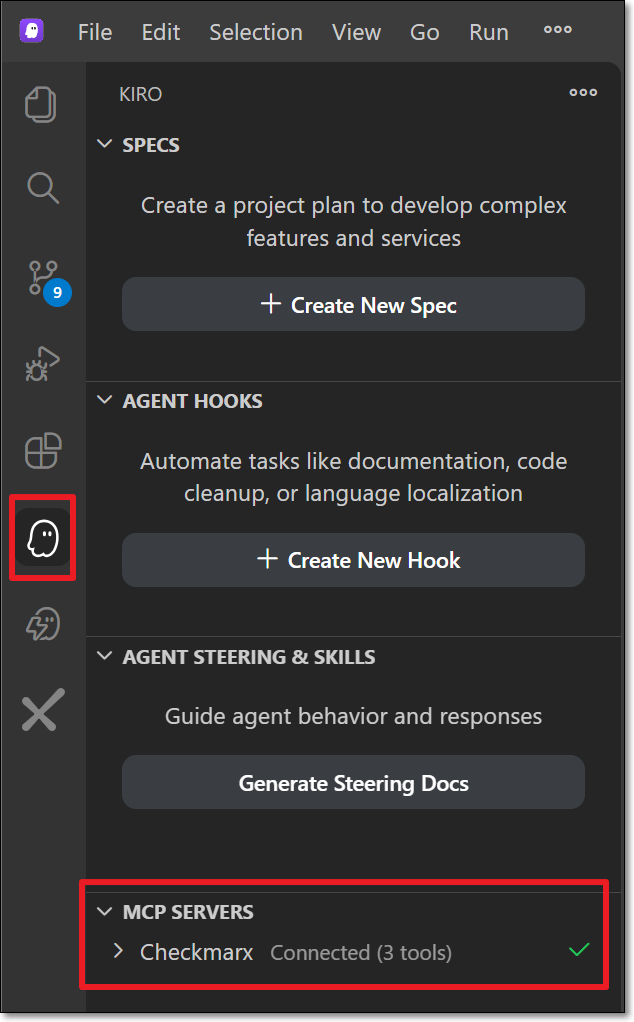Click the Kiro logo in title bar
Image resolution: width=634 pixels, height=1022 pixels.
[x=31, y=31]
